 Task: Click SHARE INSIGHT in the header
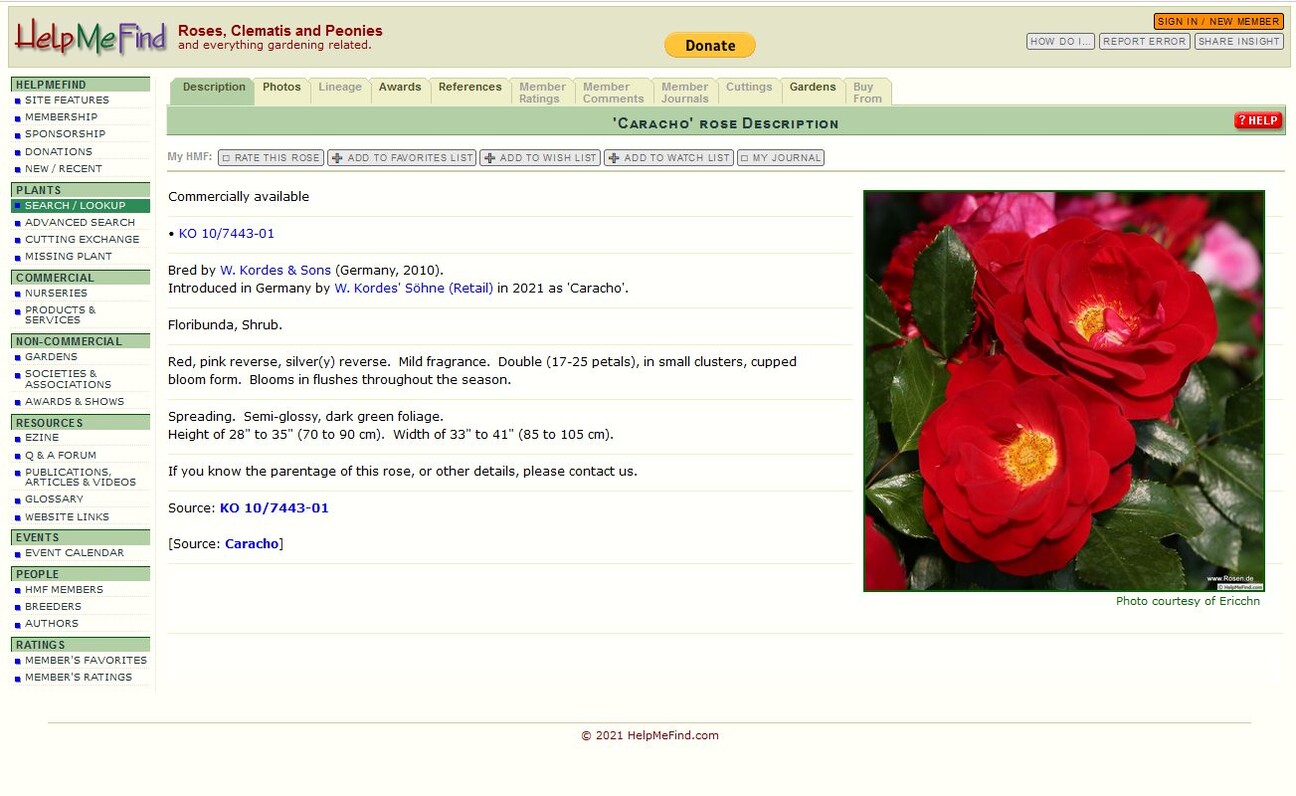[x=1239, y=41]
